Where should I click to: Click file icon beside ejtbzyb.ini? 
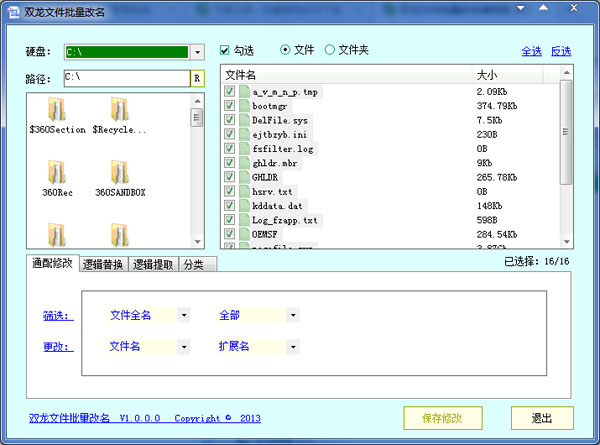245,134
